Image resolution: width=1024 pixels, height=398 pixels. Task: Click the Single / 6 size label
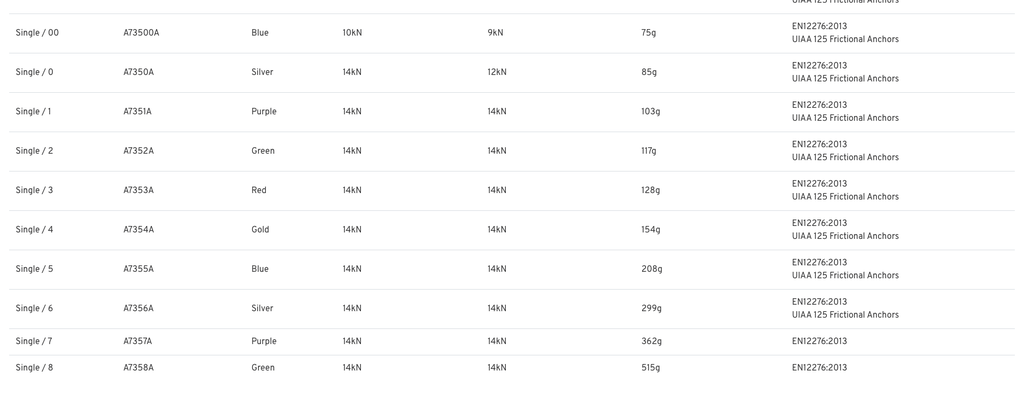[35, 308]
